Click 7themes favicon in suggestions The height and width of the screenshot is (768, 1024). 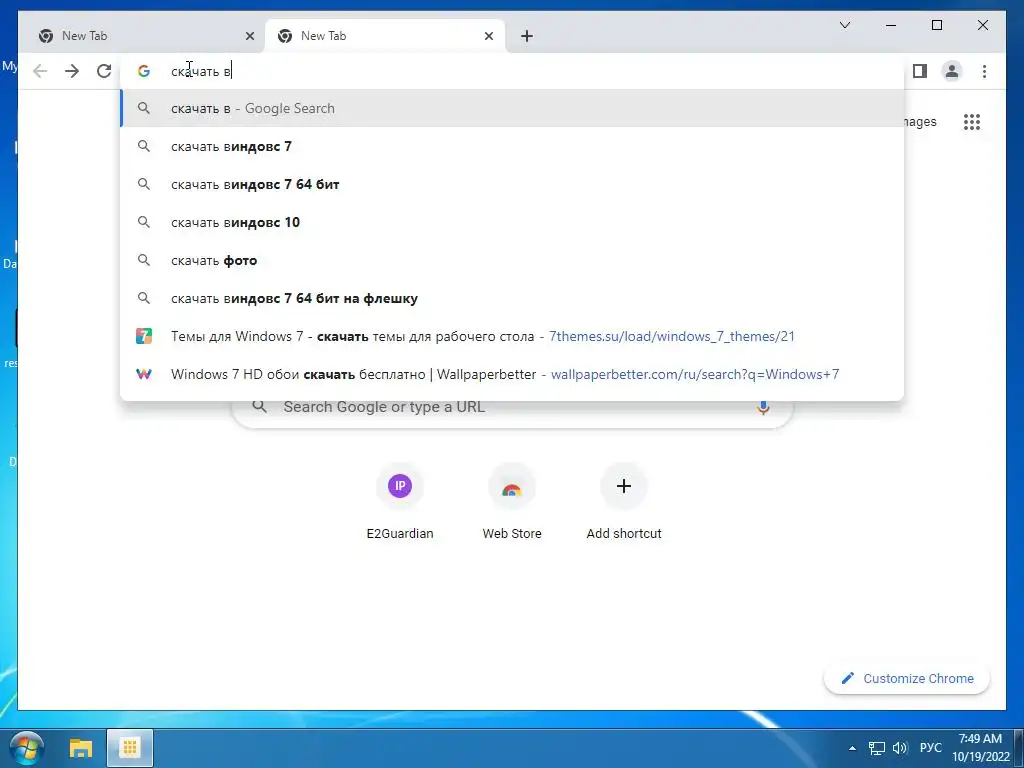pyautogui.click(x=144, y=336)
